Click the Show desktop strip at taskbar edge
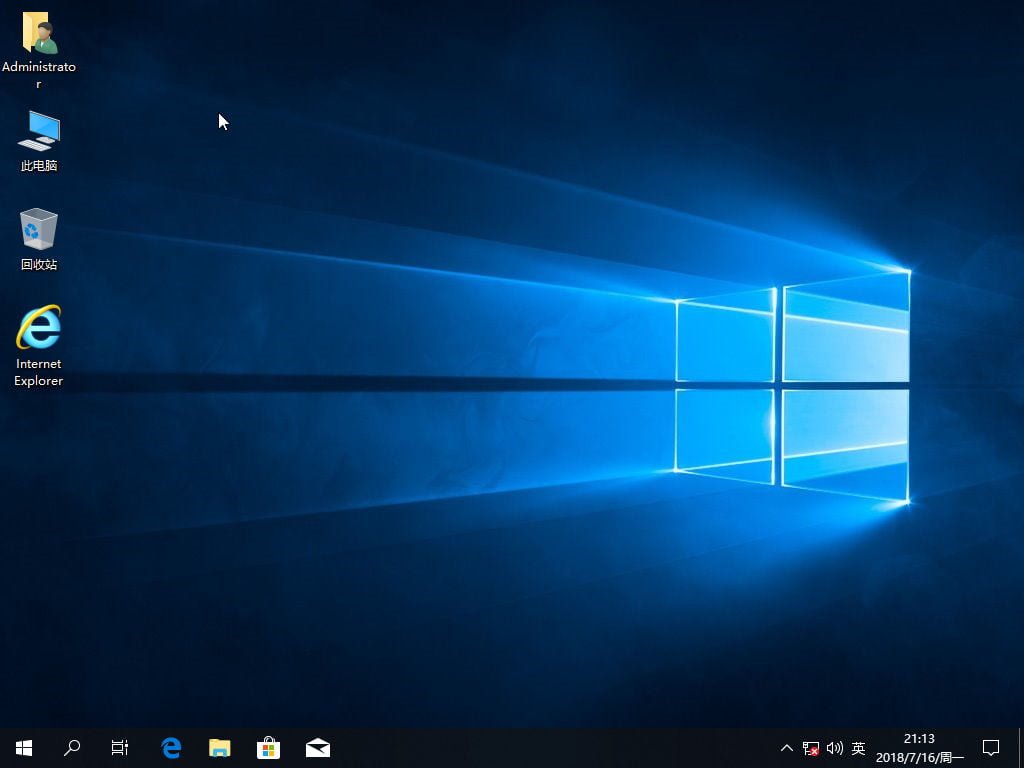Screen dimensions: 1024x768 point(1021,748)
